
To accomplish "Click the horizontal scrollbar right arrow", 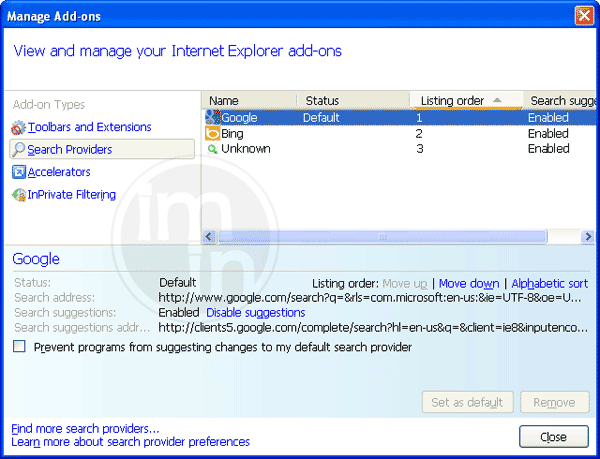I will tap(587, 236).
